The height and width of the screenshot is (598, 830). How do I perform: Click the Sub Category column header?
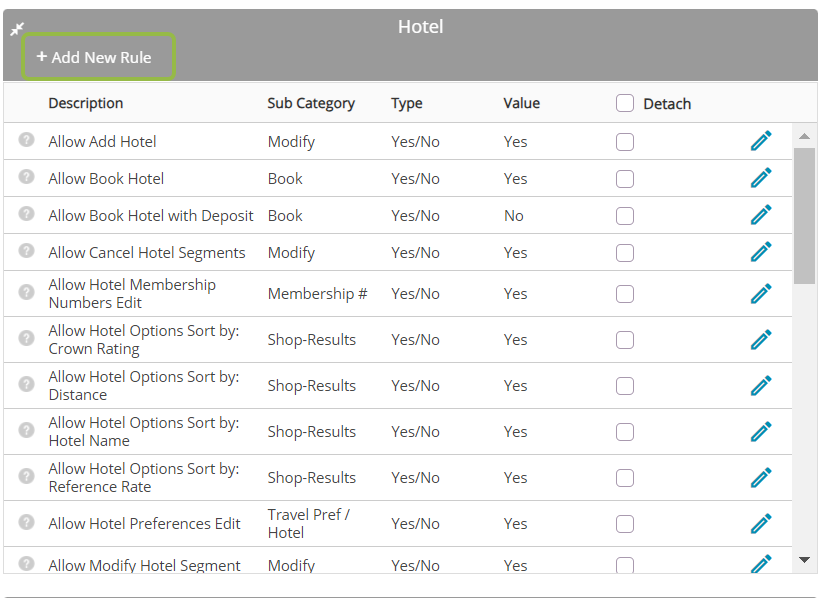(311, 103)
